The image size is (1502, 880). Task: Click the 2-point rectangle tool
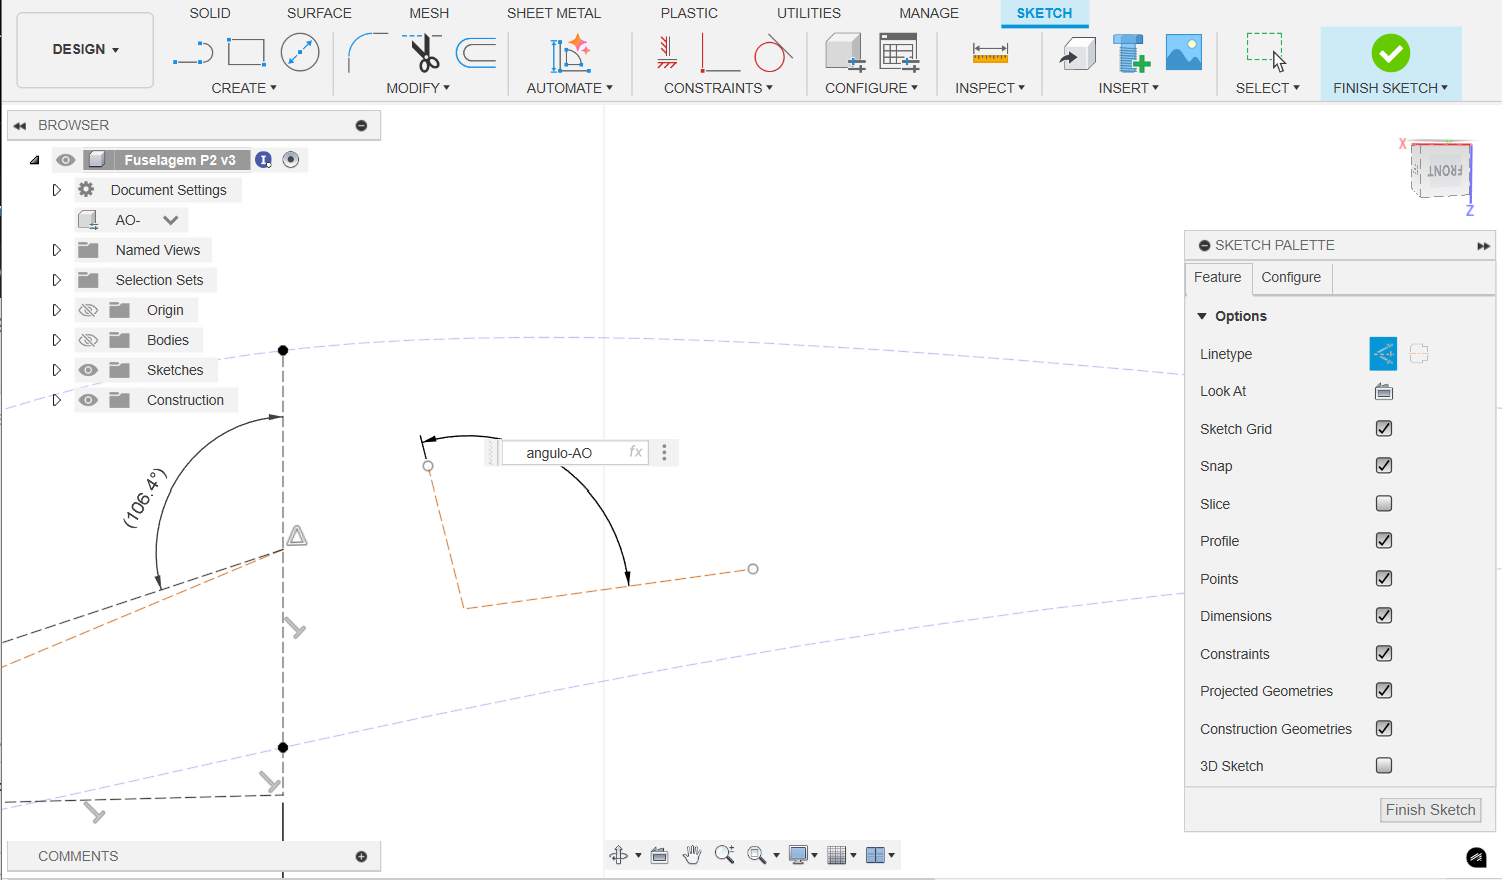tap(246, 52)
